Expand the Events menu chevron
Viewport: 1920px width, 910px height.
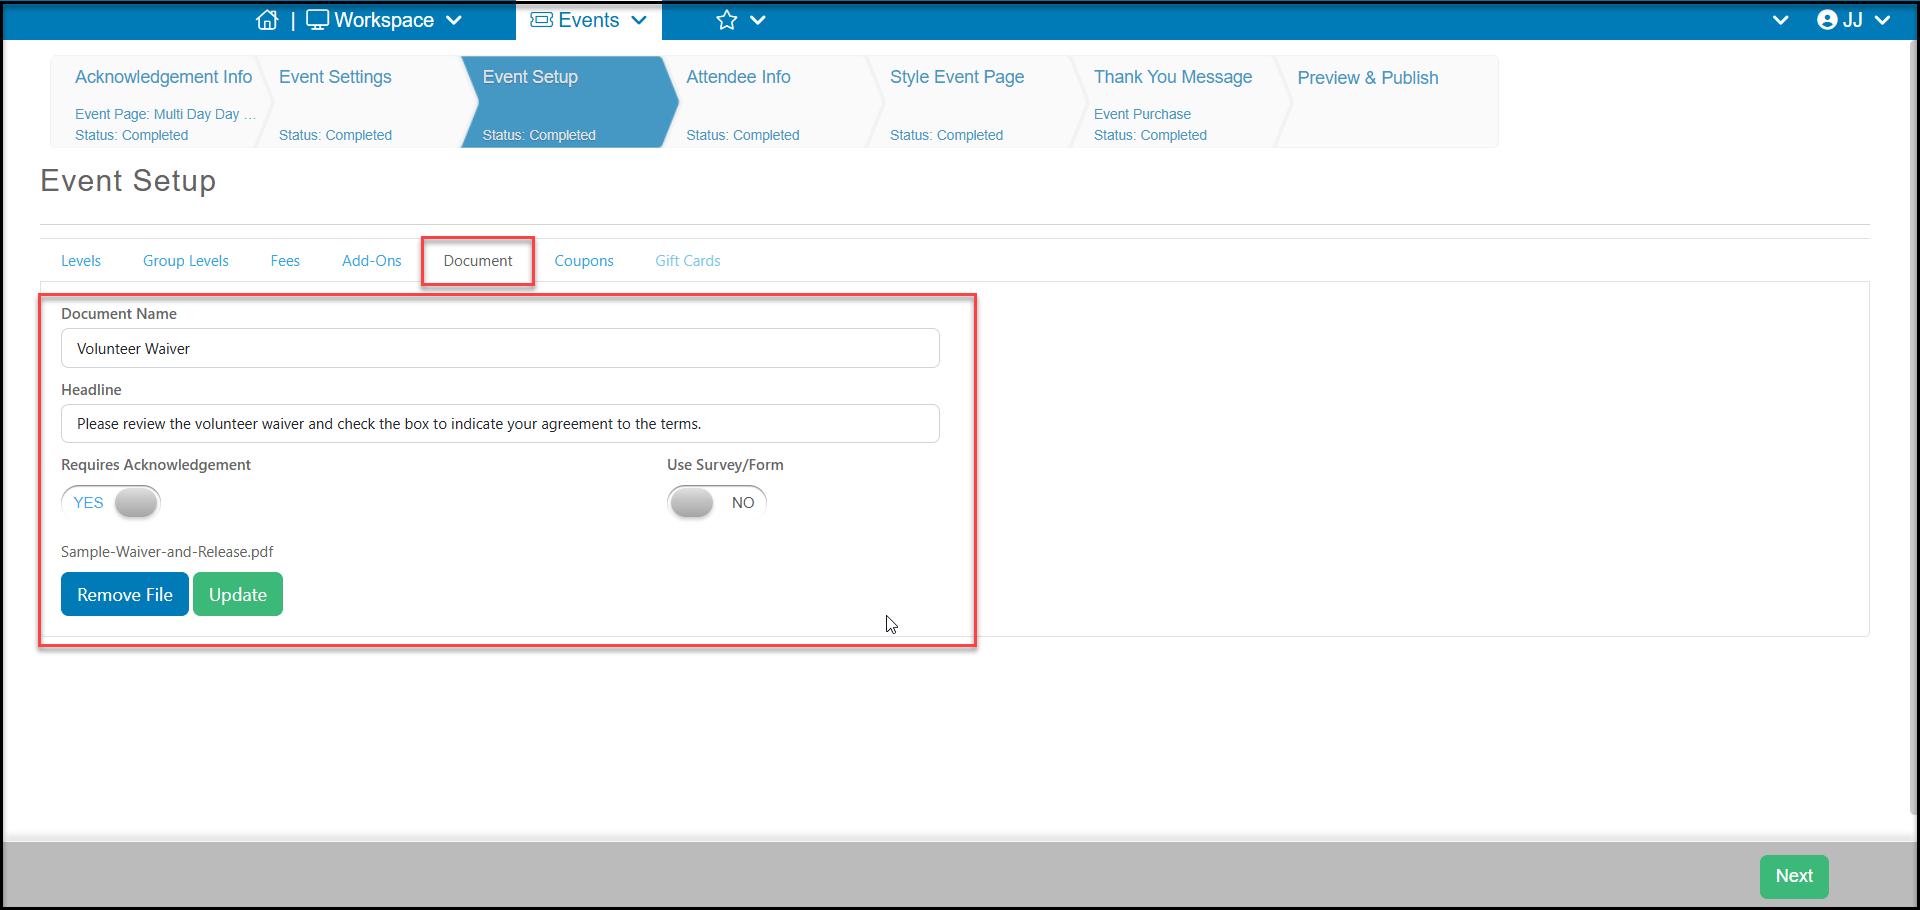tap(639, 20)
